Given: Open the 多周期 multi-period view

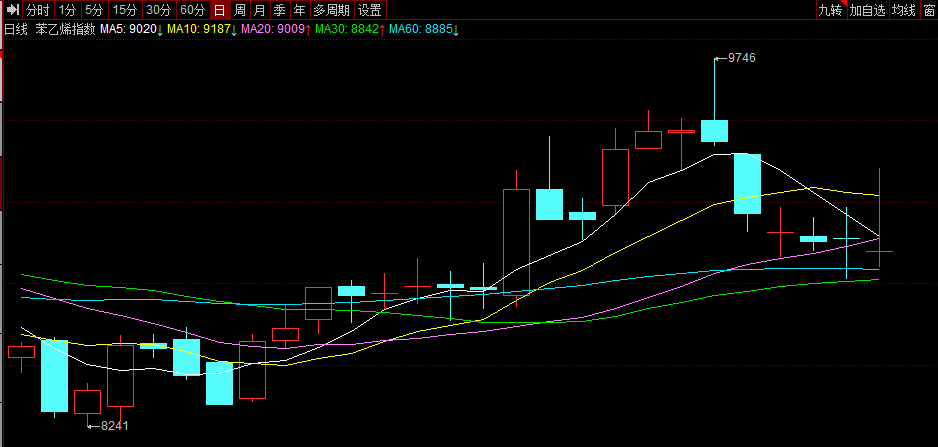Looking at the screenshot, I should (x=331, y=10).
